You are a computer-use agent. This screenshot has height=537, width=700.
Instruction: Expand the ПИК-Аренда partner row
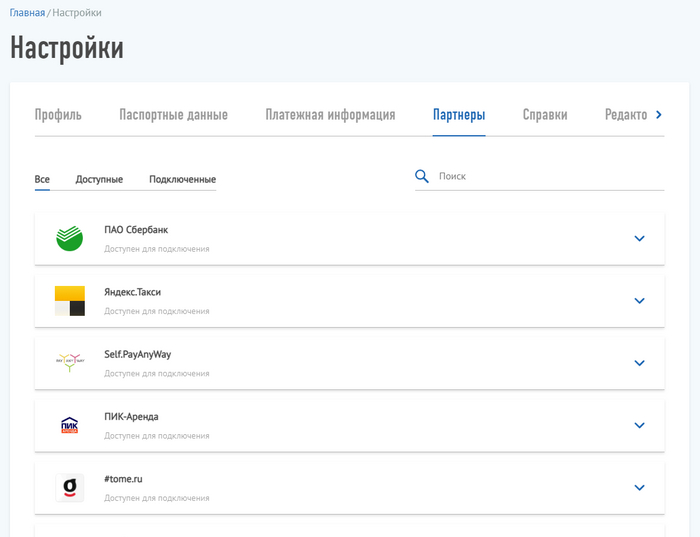(640, 425)
